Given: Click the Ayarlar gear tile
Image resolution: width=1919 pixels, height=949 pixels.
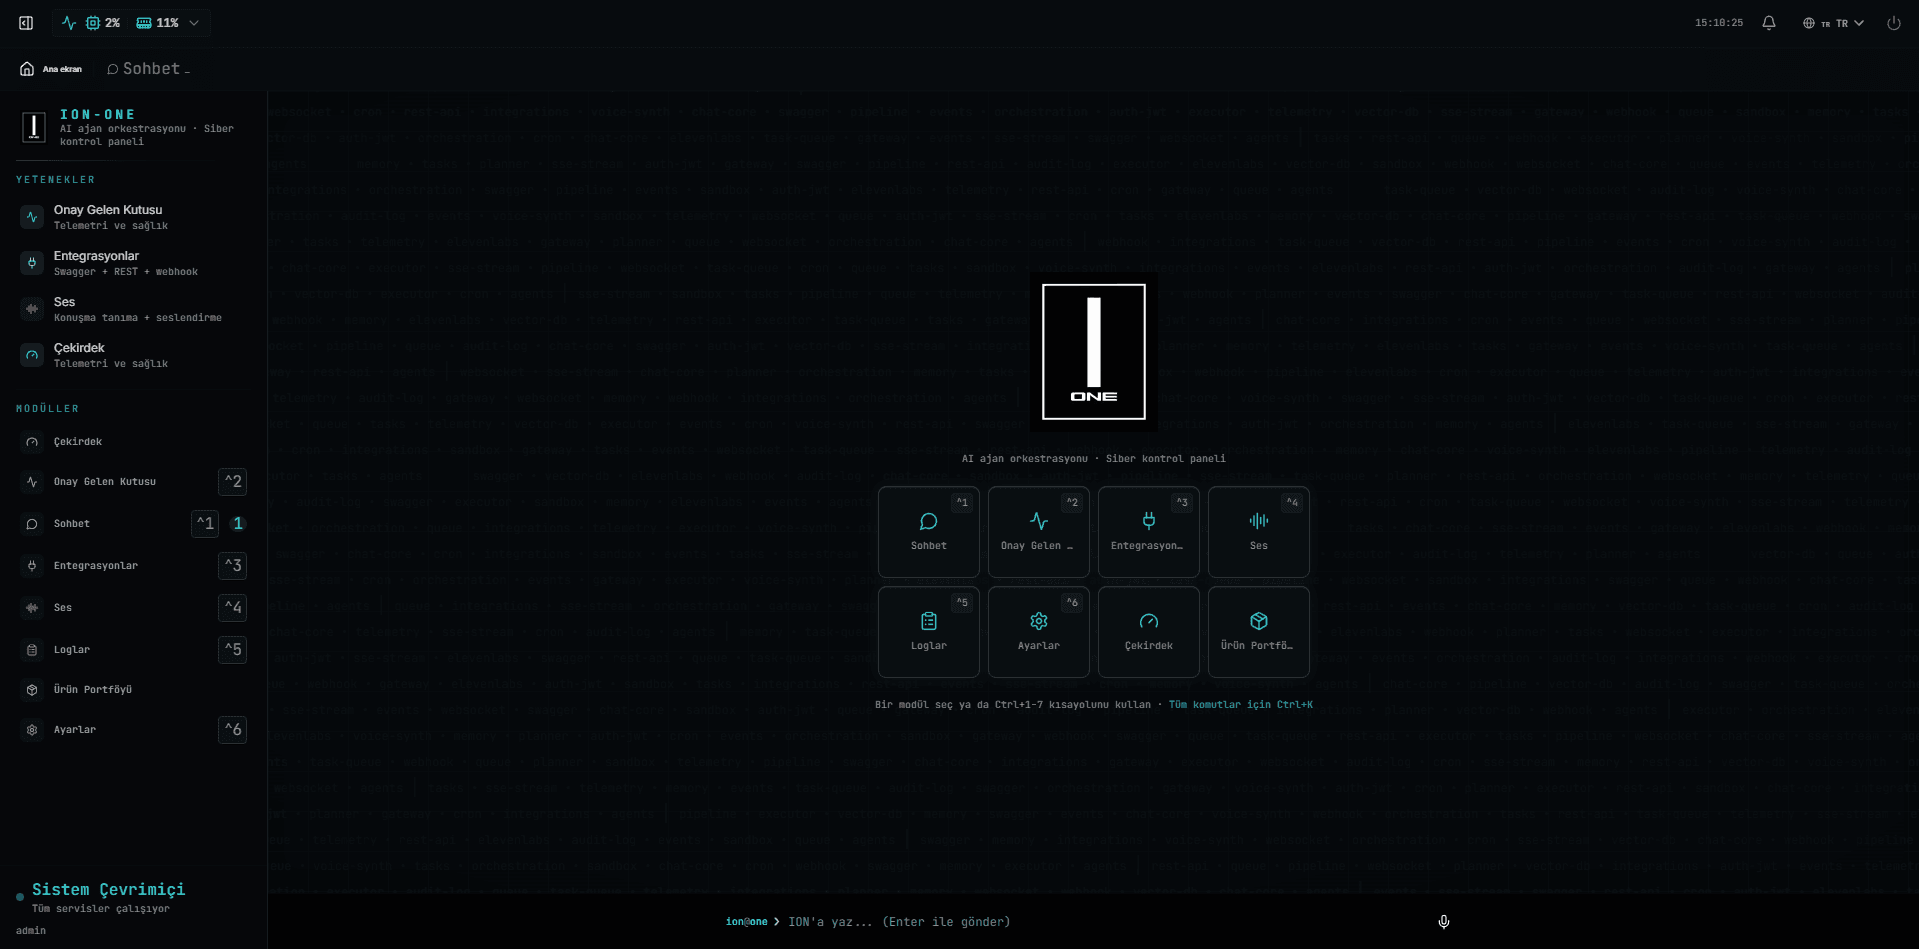Looking at the screenshot, I should pyautogui.click(x=1039, y=631).
